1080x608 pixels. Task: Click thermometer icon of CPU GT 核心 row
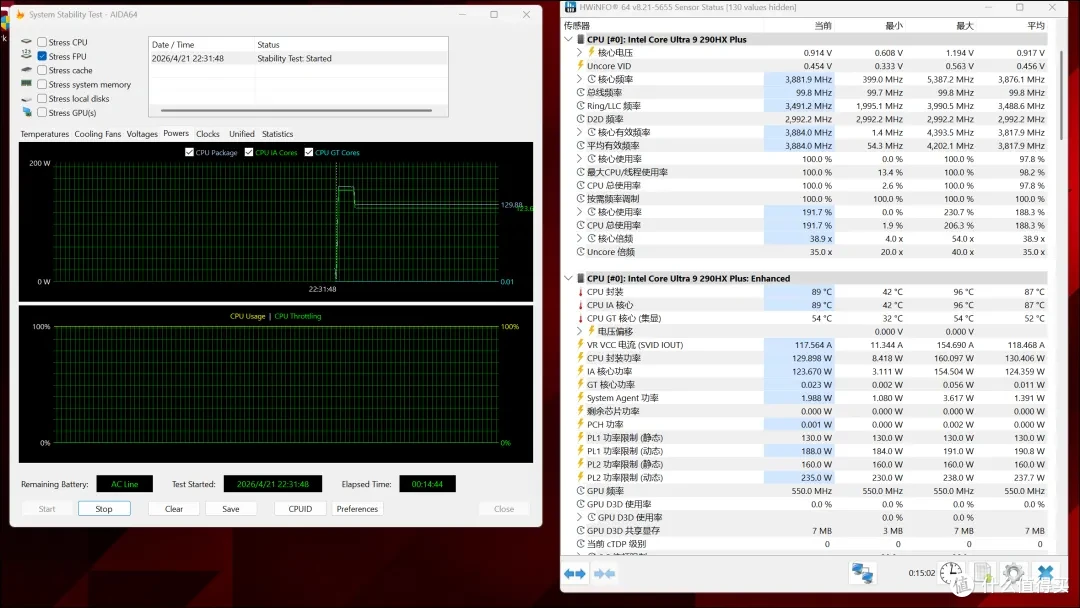pos(581,318)
